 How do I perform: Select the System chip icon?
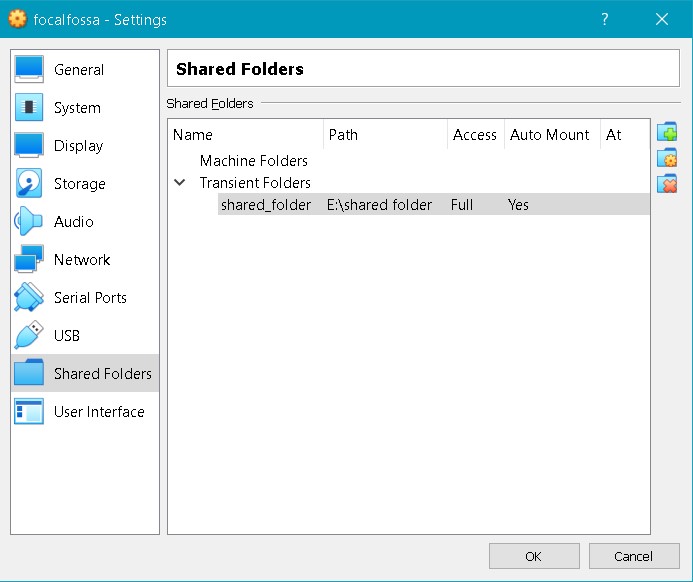click(x=29, y=108)
